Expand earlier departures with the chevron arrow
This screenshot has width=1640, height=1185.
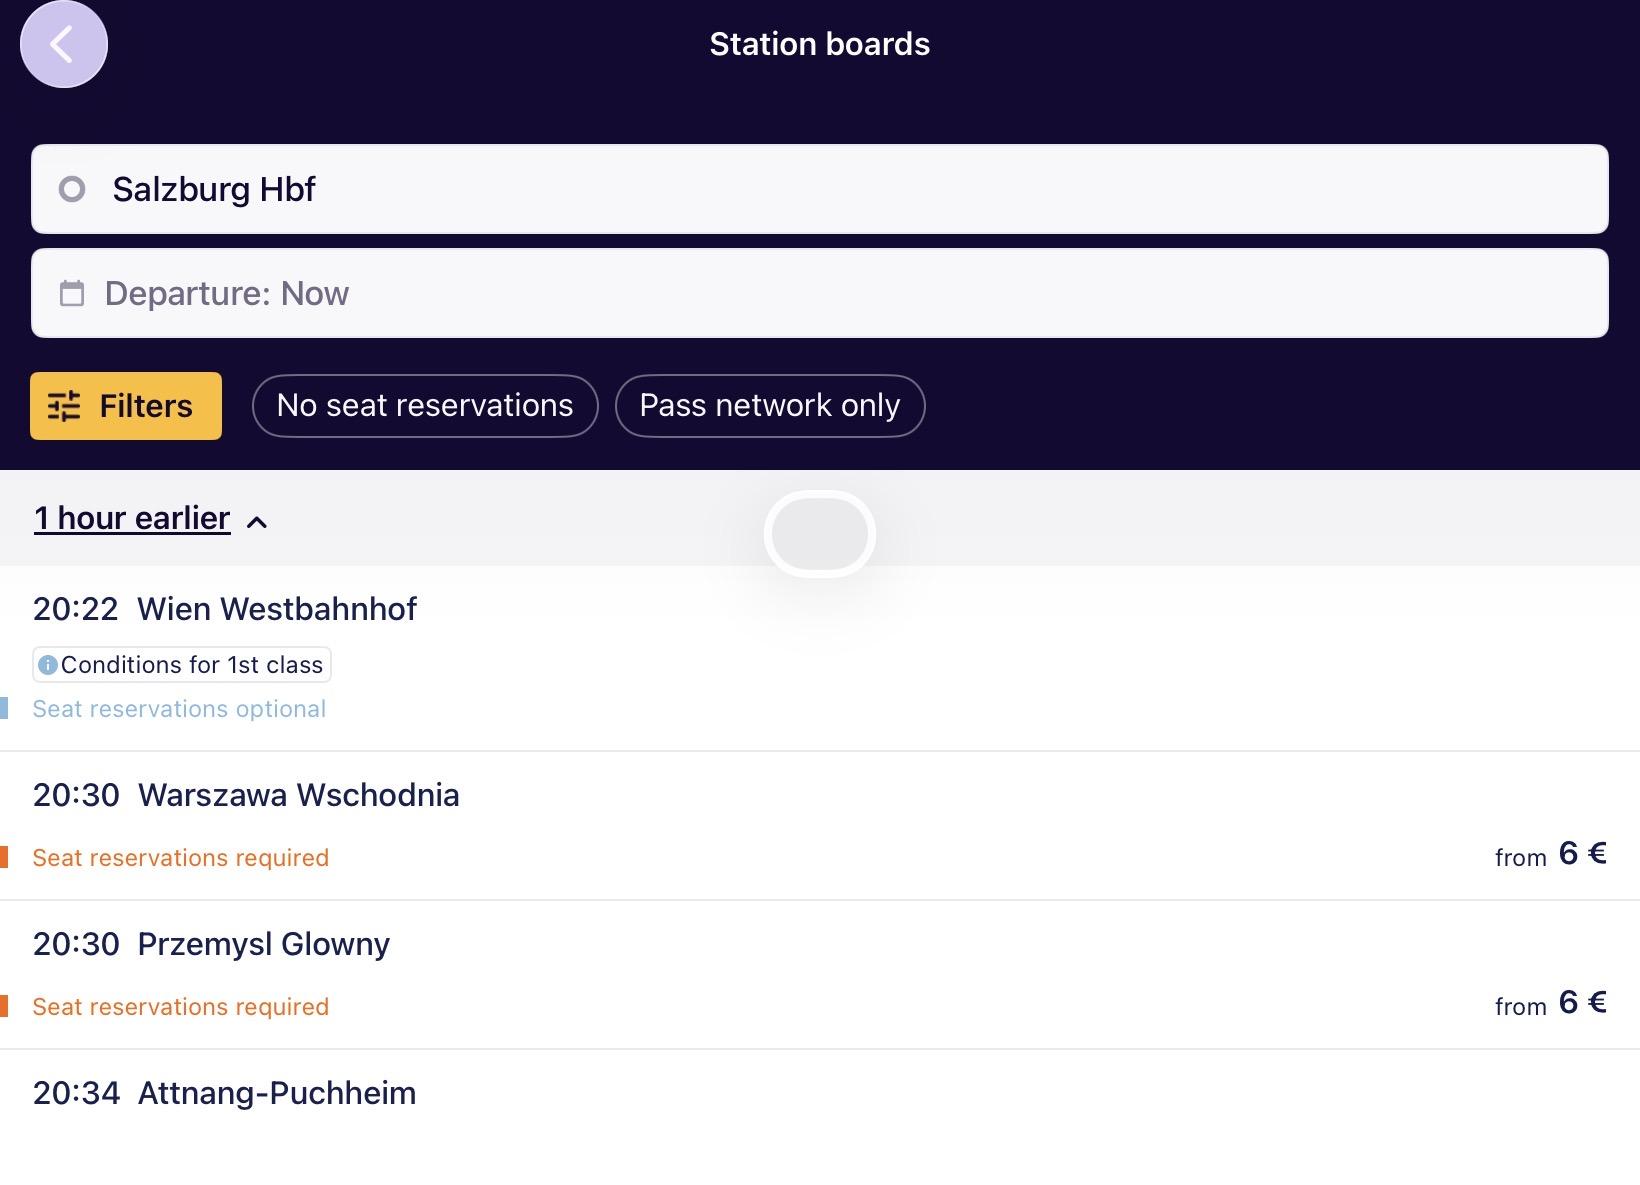click(257, 521)
